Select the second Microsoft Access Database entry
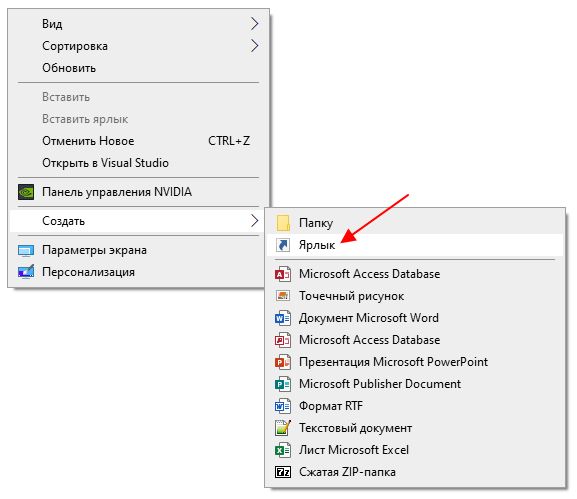Image resolution: width=577 pixels, height=499 pixels. tap(415, 340)
